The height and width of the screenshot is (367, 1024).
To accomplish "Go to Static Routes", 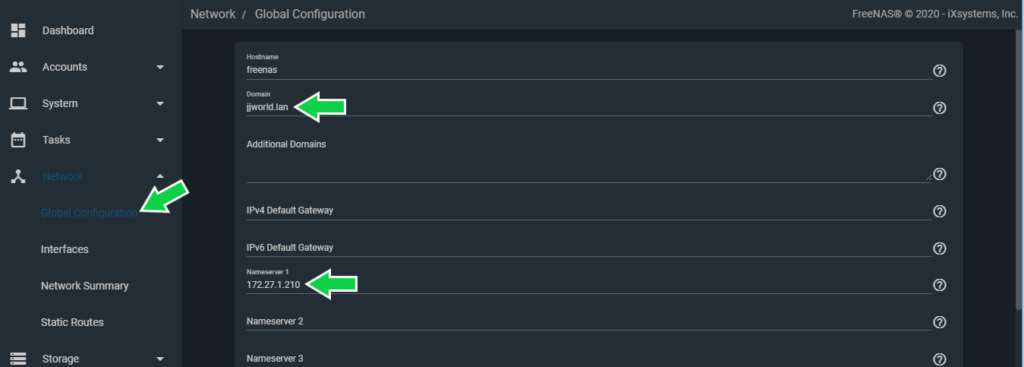I will pyautogui.click(x=72, y=322).
